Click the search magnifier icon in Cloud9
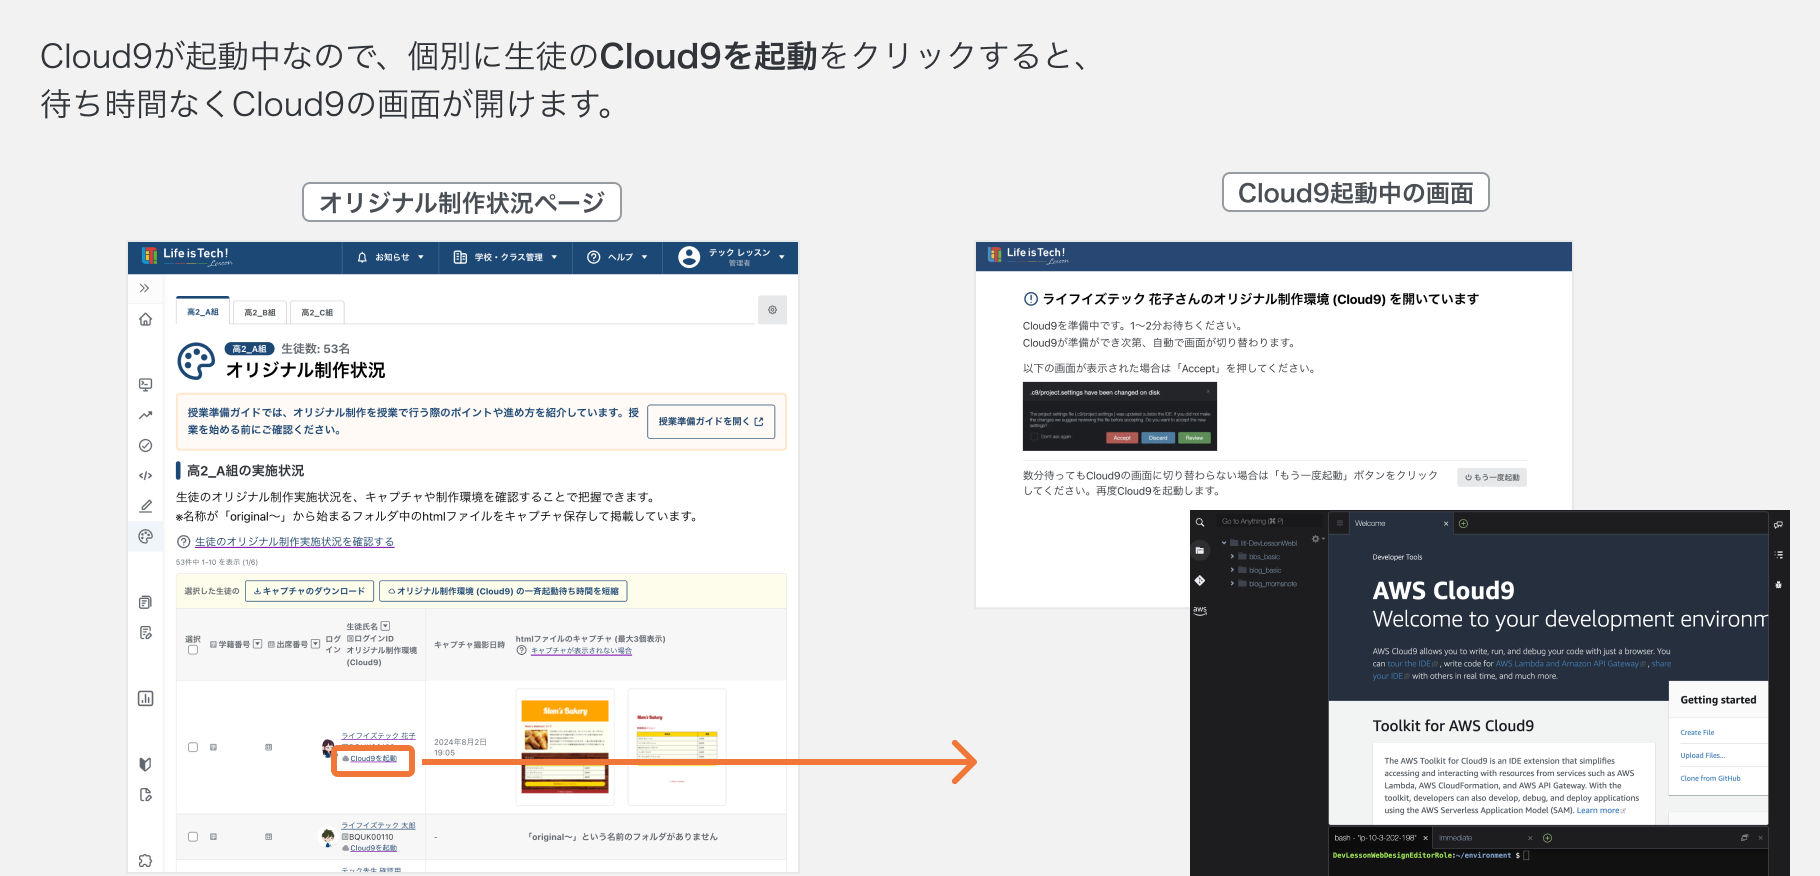 click(x=1200, y=522)
